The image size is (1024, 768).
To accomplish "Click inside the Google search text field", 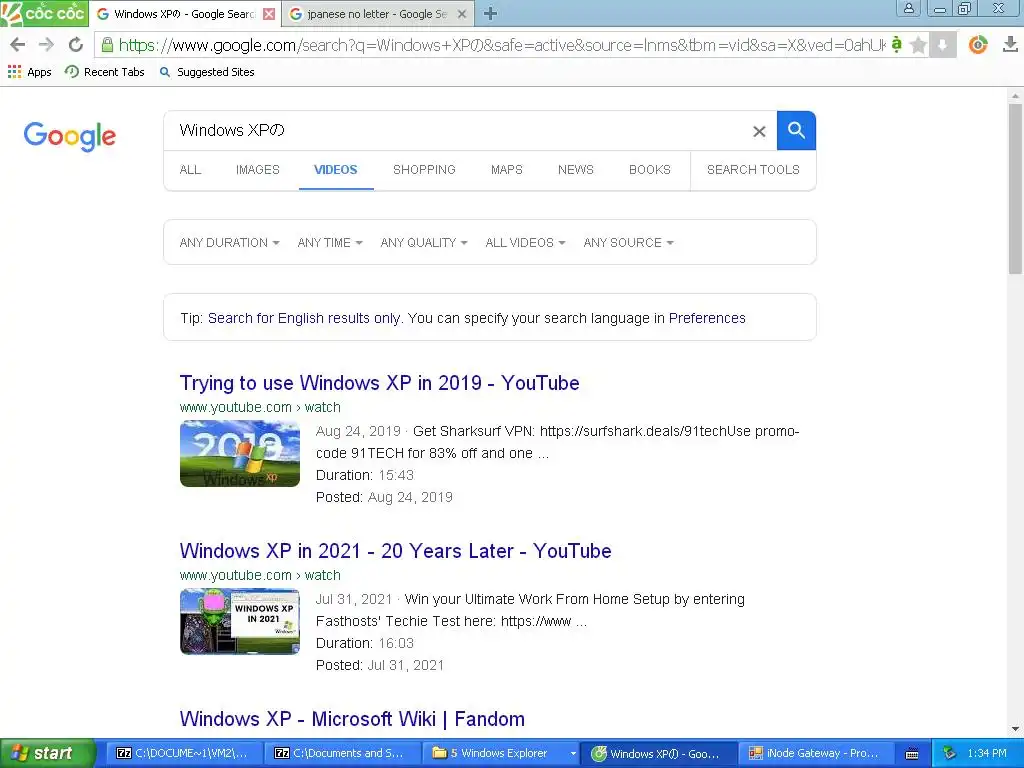I will click(x=457, y=131).
